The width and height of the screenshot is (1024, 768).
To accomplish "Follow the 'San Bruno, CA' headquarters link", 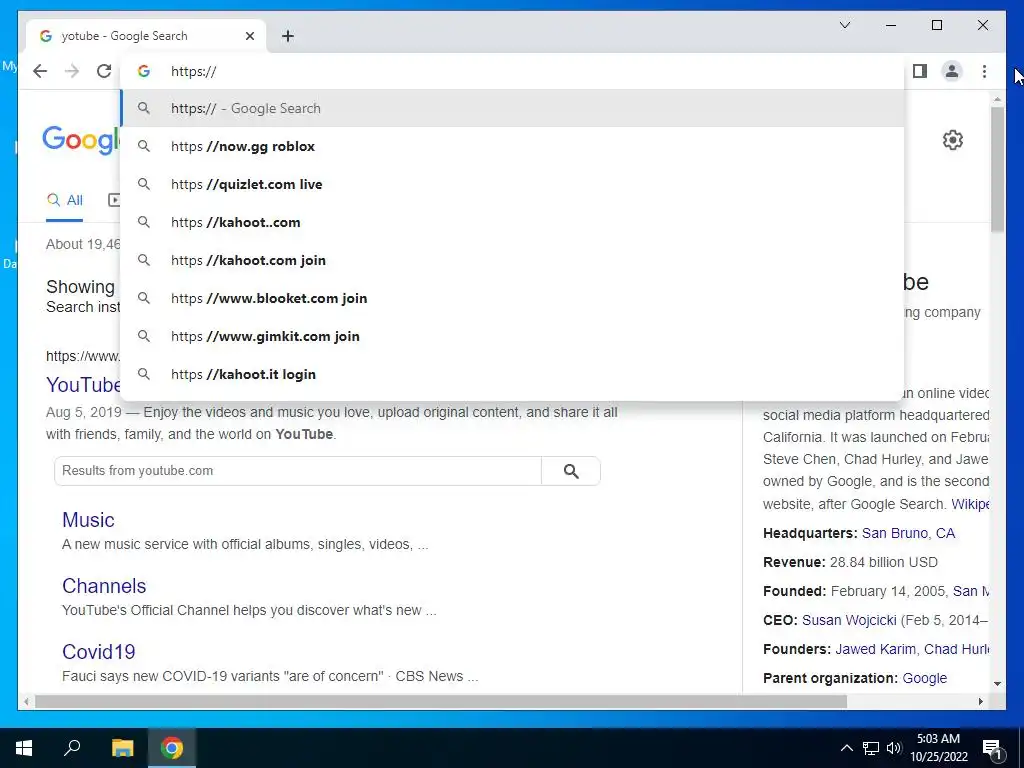I will click(x=908, y=533).
